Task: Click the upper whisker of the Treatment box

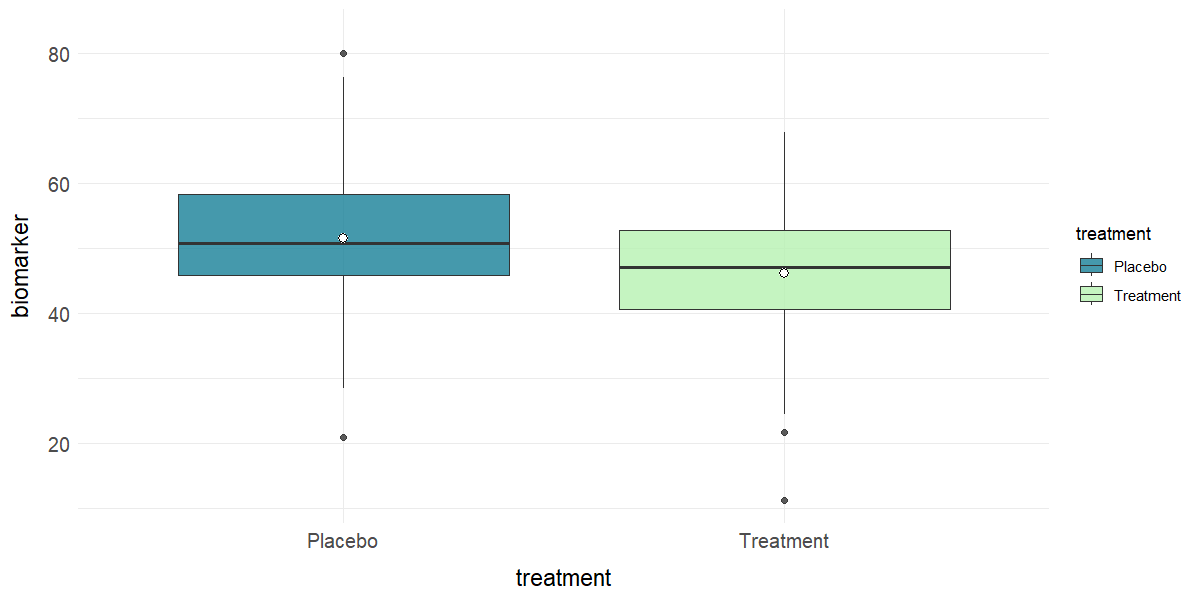Action: point(784,180)
